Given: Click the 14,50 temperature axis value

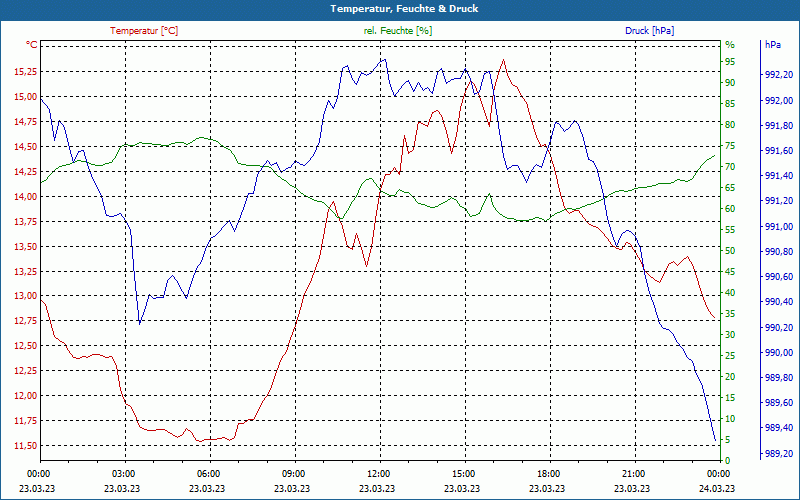Looking at the screenshot, I should pyautogui.click(x=26, y=146).
